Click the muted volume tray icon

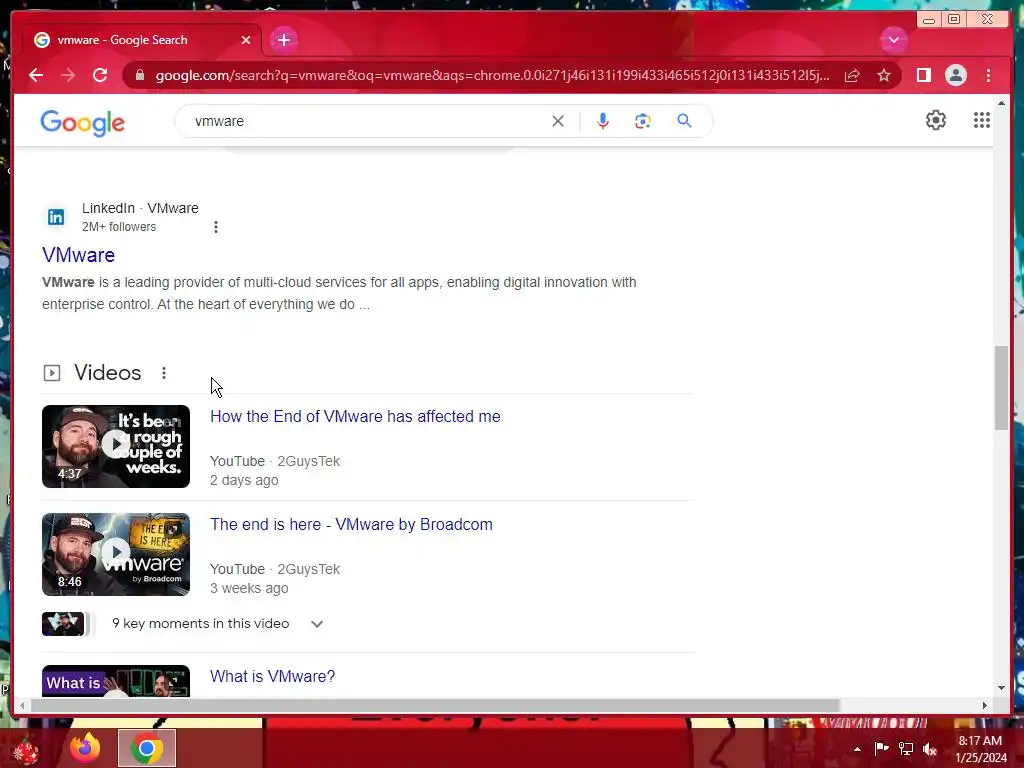(x=930, y=749)
